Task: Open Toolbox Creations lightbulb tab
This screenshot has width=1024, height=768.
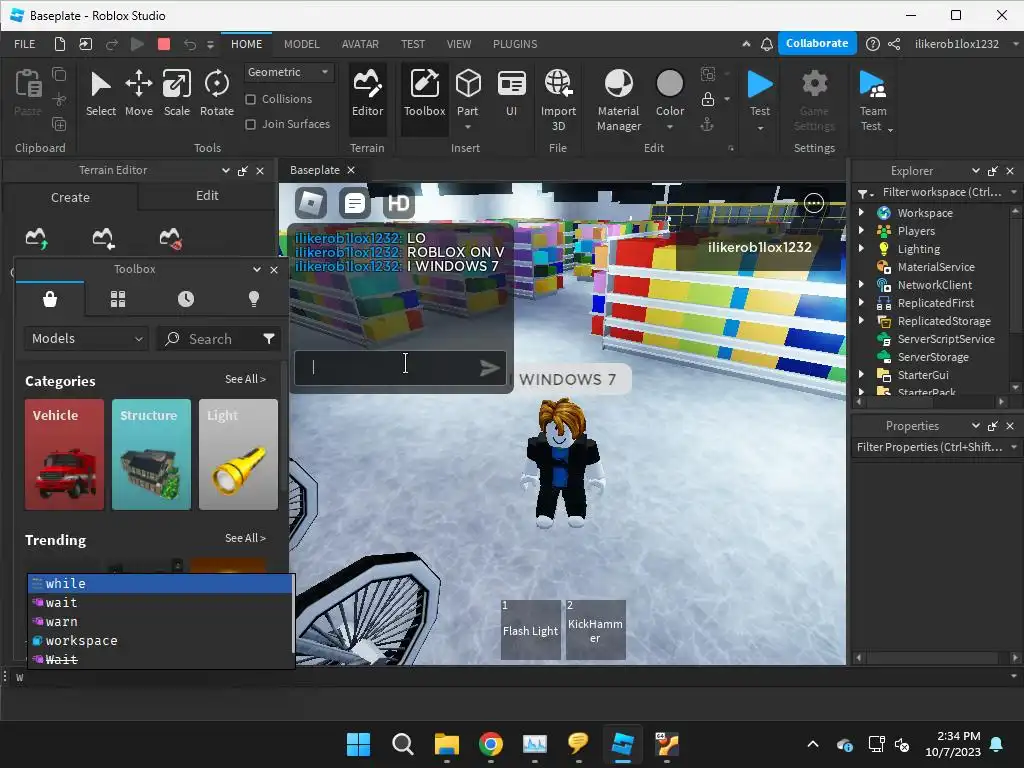Action: [253, 299]
